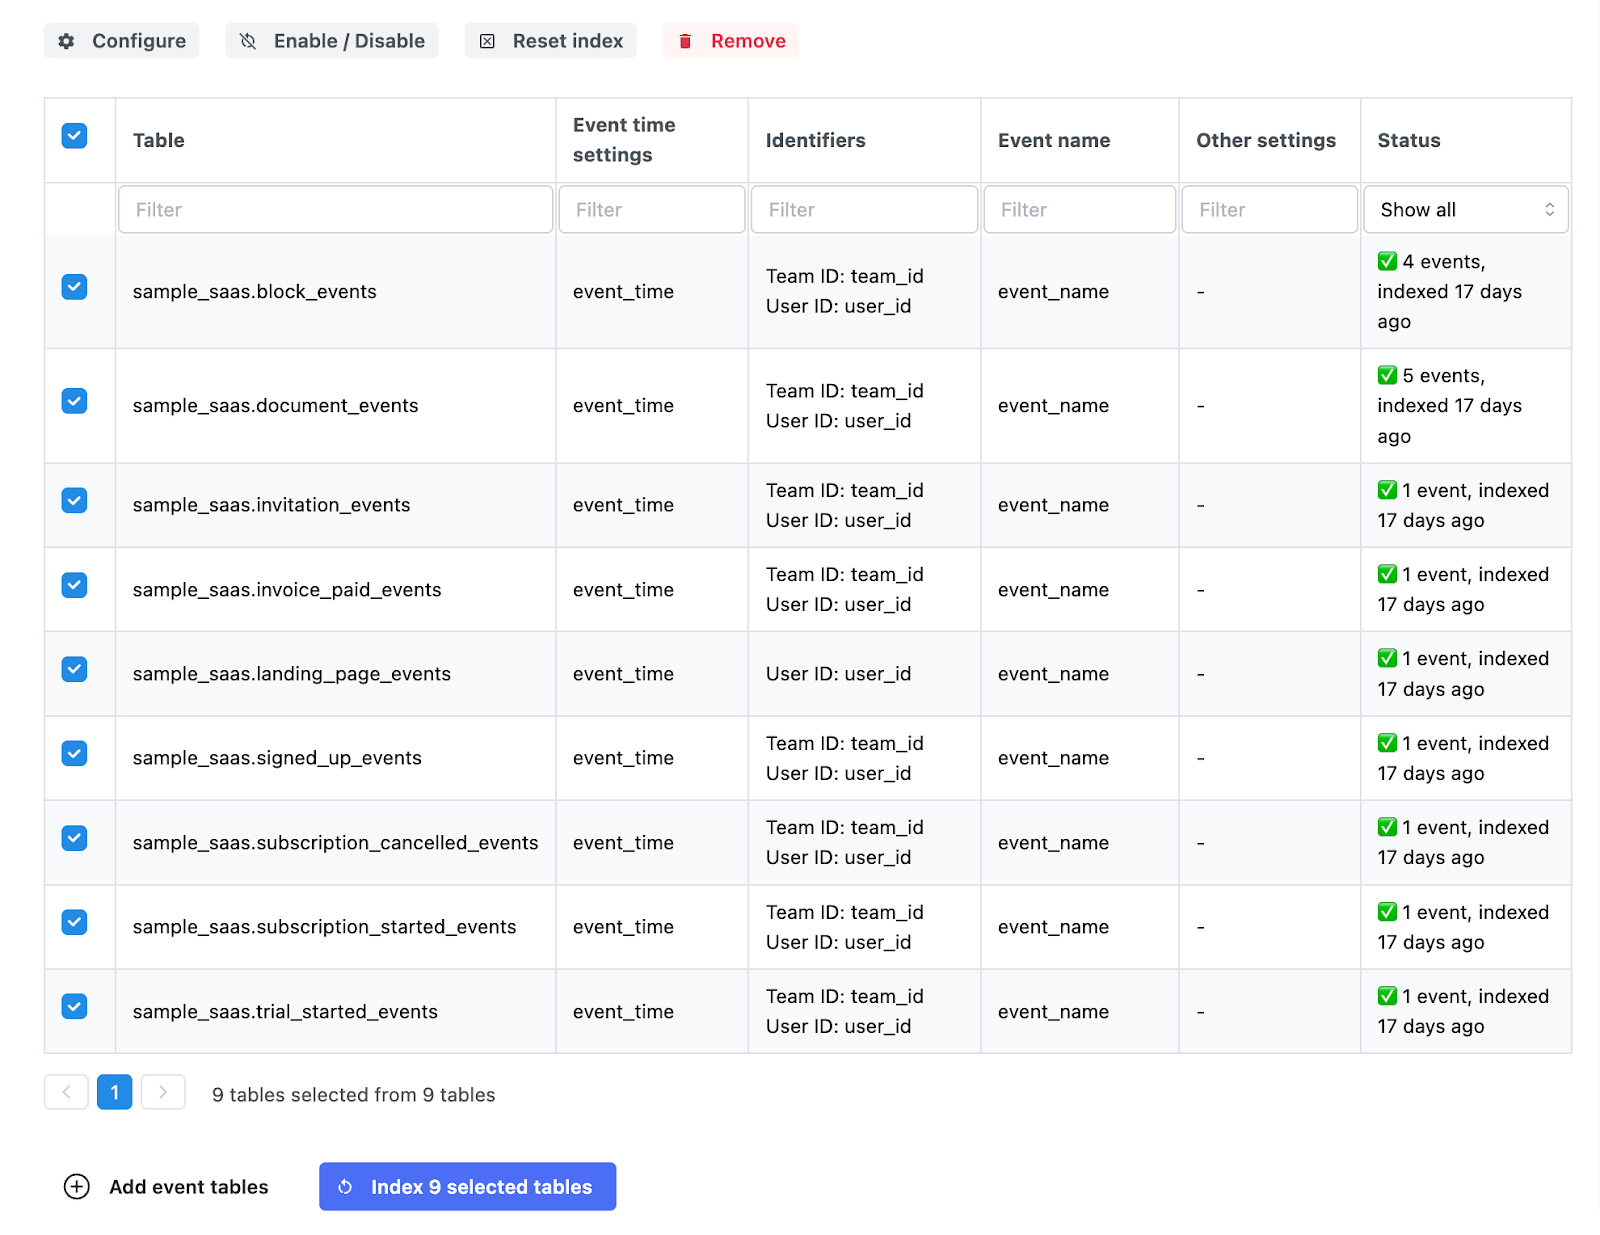Click the red Remove trash icon
This screenshot has height=1235, width=1600.
685,41
